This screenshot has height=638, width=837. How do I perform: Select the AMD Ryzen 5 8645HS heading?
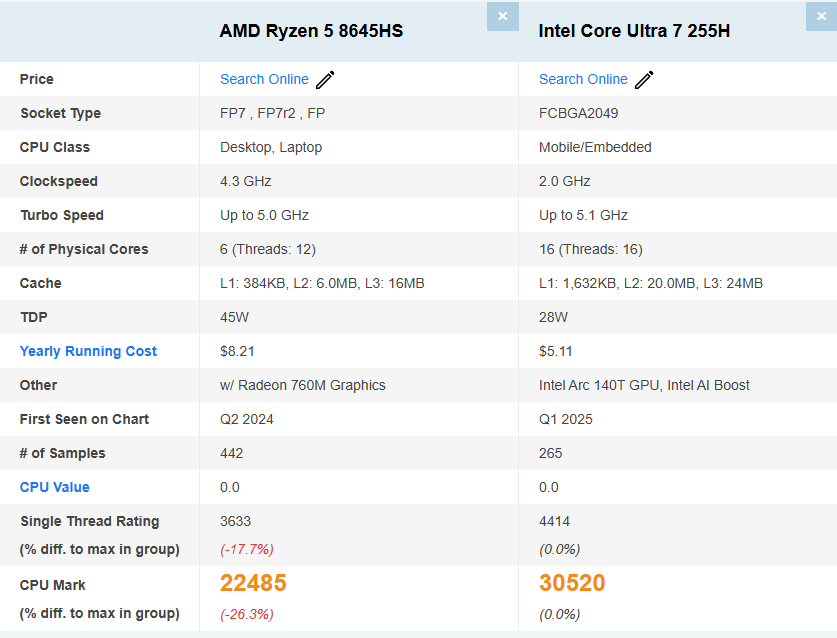coord(311,31)
